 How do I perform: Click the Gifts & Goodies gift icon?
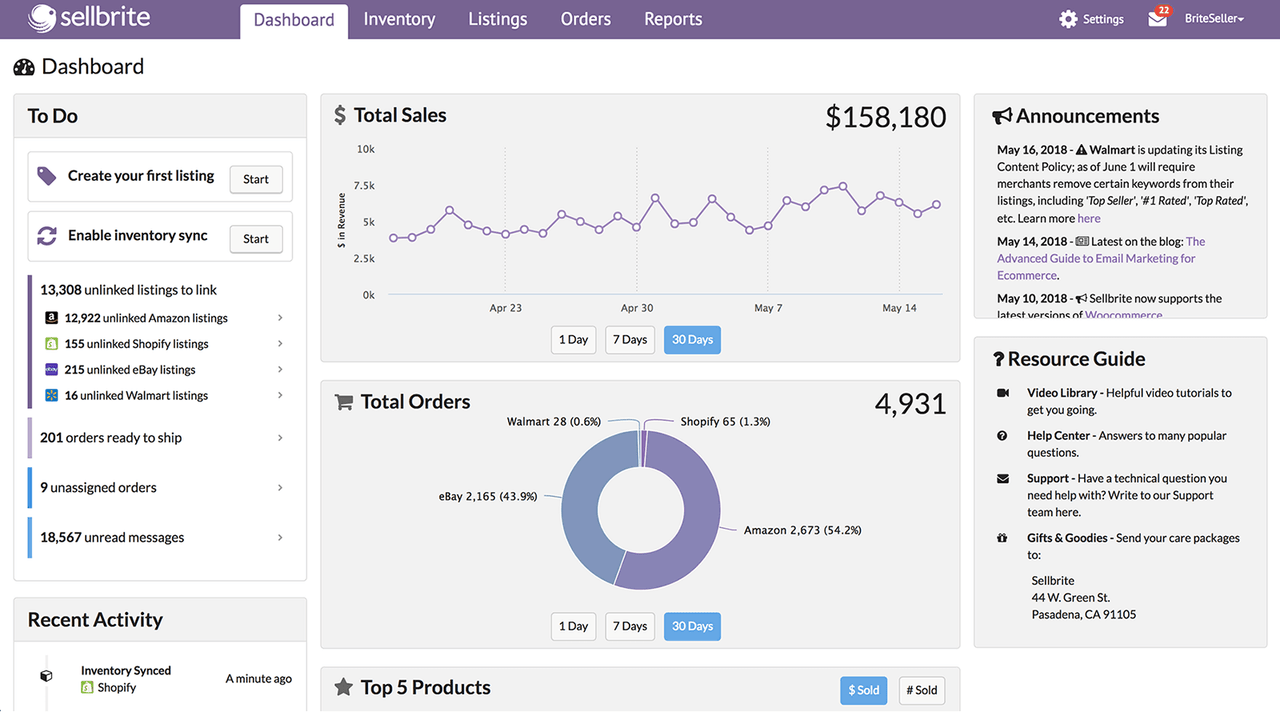[x=1002, y=538]
